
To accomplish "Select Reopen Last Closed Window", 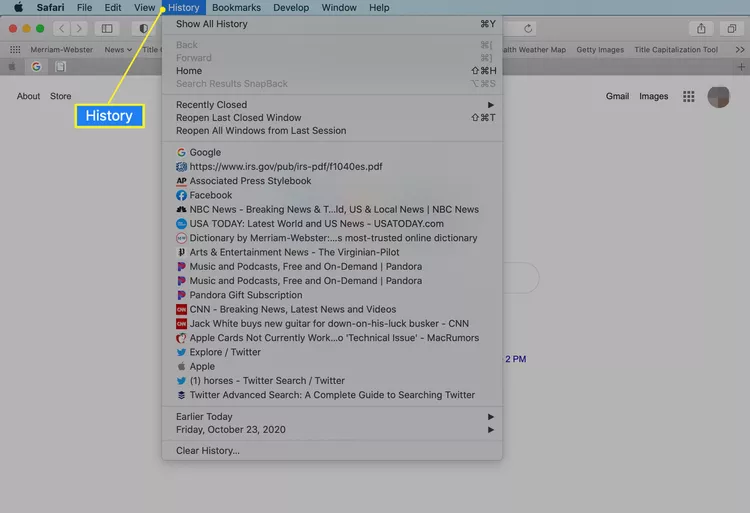I will [238, 118].
